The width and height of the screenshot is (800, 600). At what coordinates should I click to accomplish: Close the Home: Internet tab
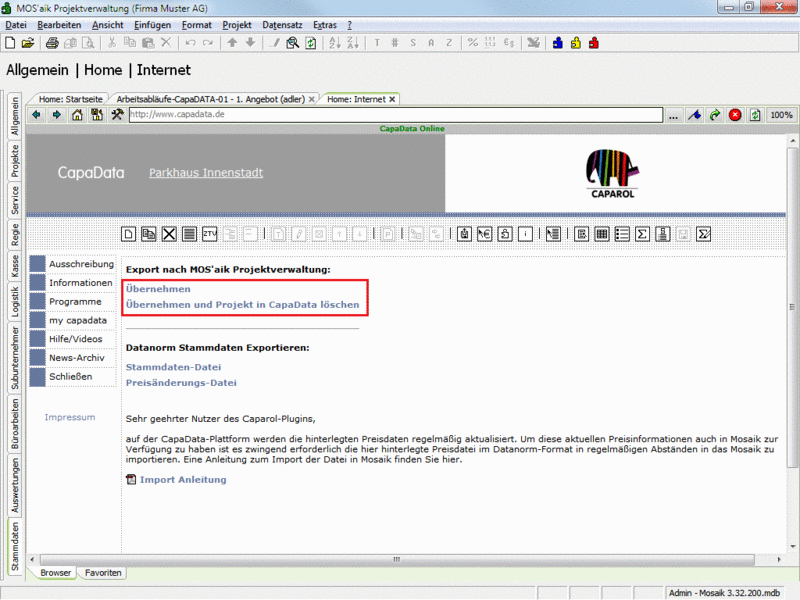coord(392,99)
